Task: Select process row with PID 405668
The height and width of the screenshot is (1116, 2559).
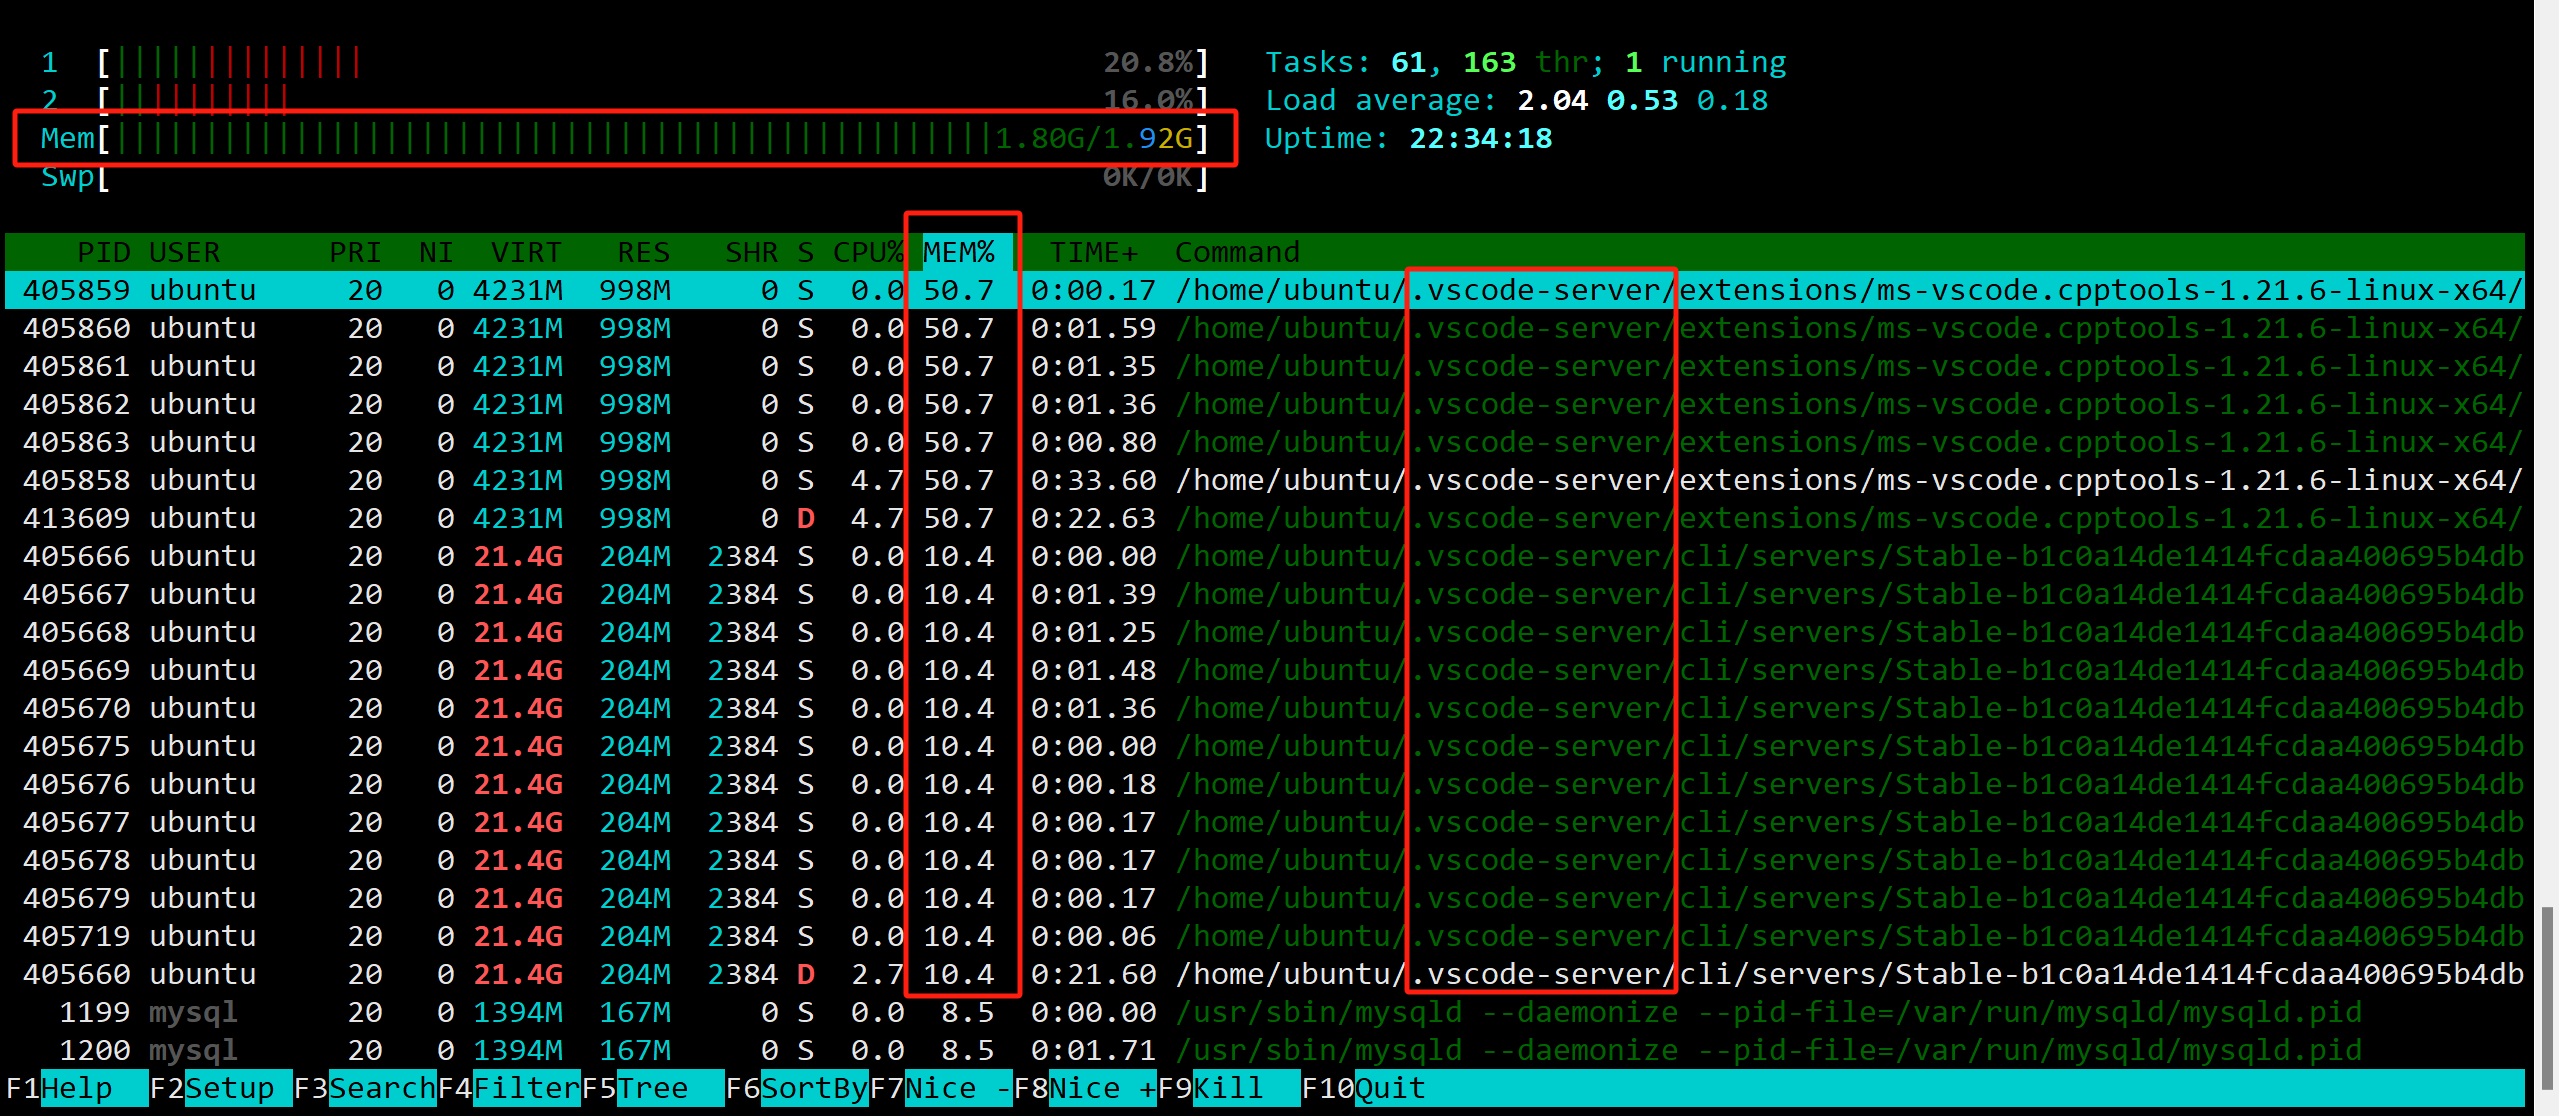Action: pos(1265,632)
